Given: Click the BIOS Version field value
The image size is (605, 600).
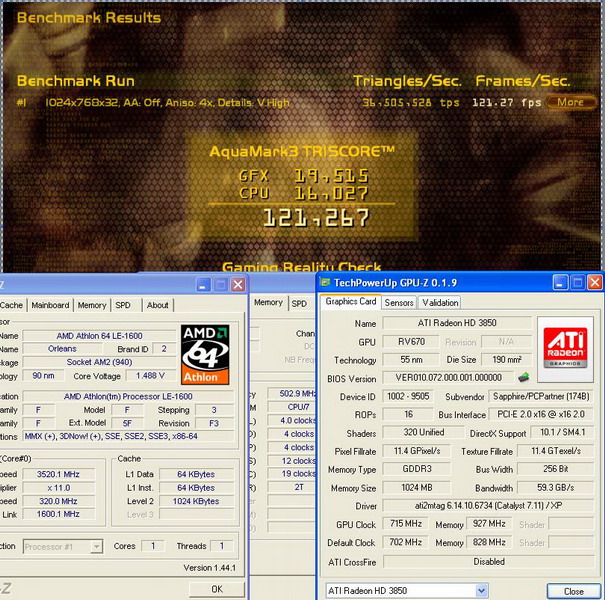Looking at the screenshot, I should (x=448, y=378).
